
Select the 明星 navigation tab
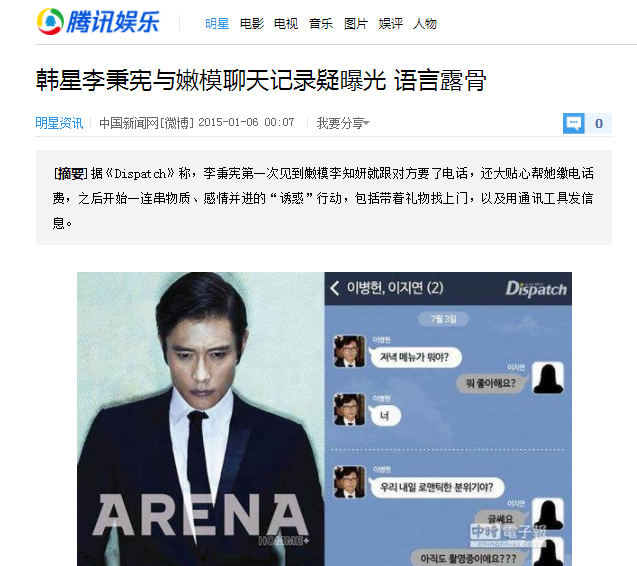(x=217, y=24)
